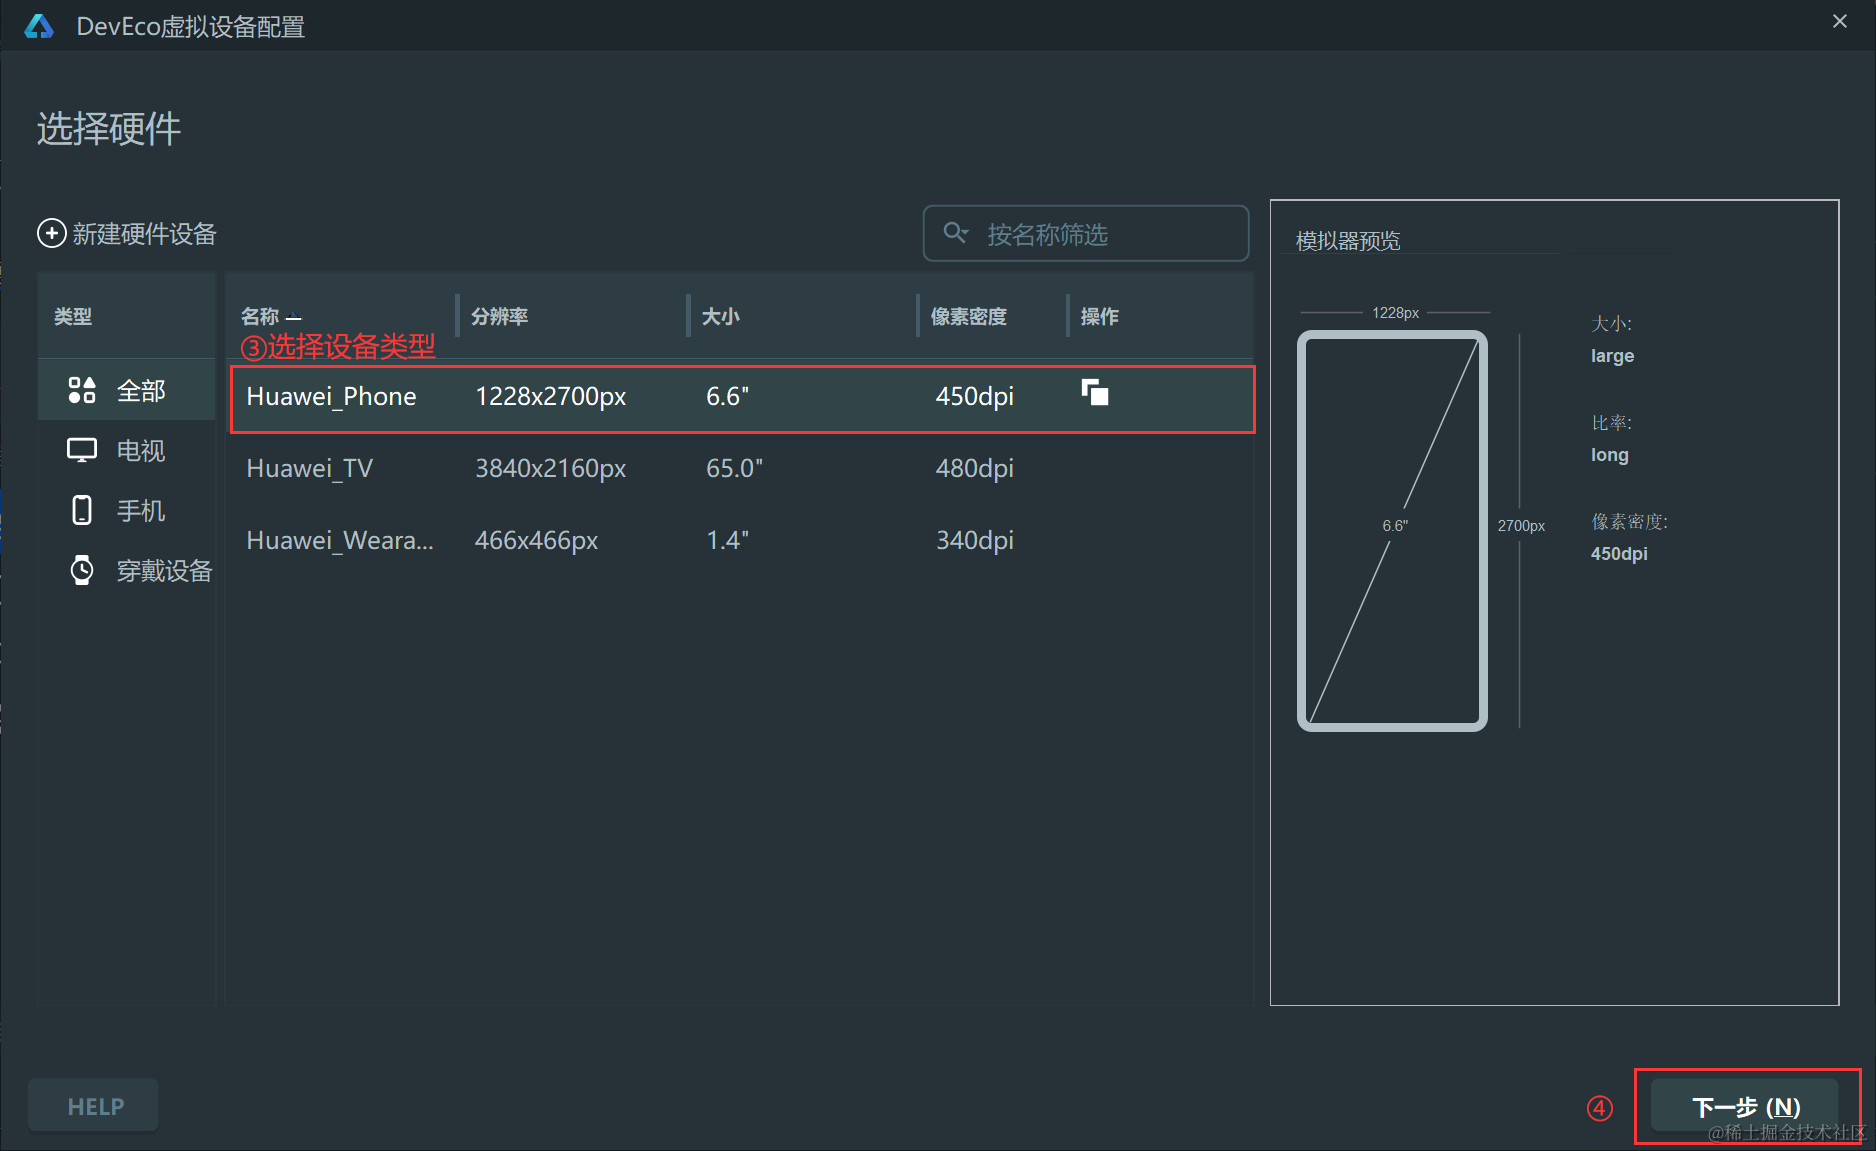
Task: Select the 手机 phone icon
Action: [x=82, y=510]
